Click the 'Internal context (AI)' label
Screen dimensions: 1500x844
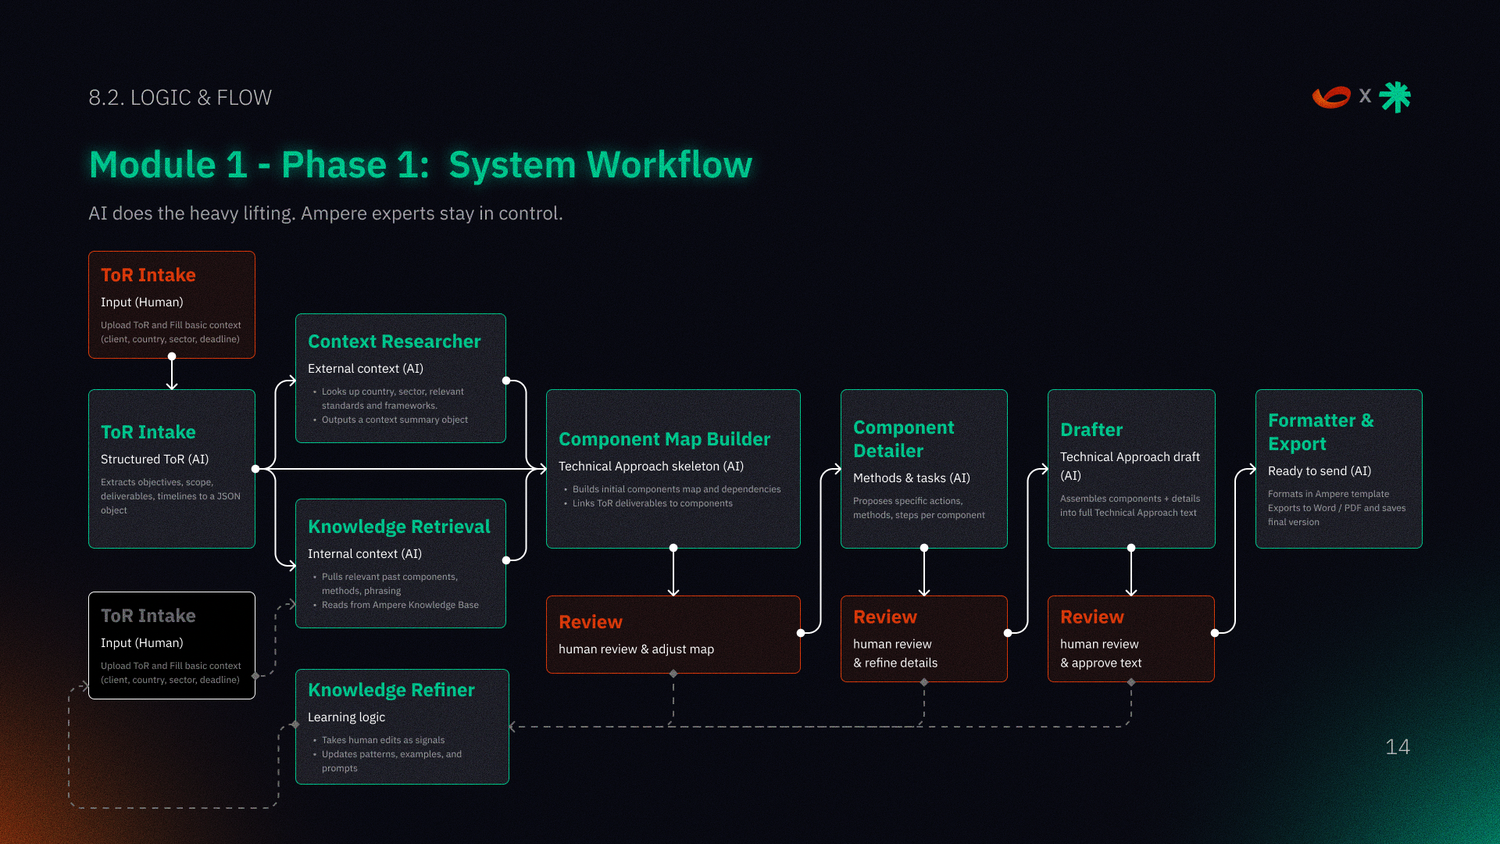(365, 553)
